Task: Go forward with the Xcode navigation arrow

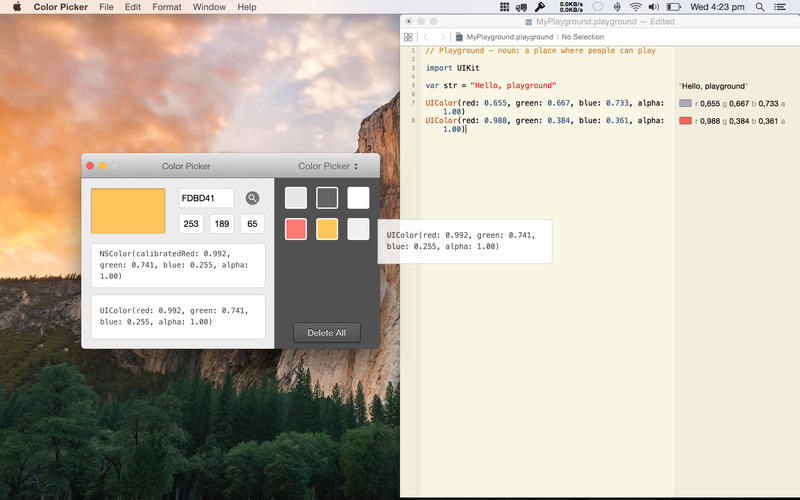Action: 443,36
